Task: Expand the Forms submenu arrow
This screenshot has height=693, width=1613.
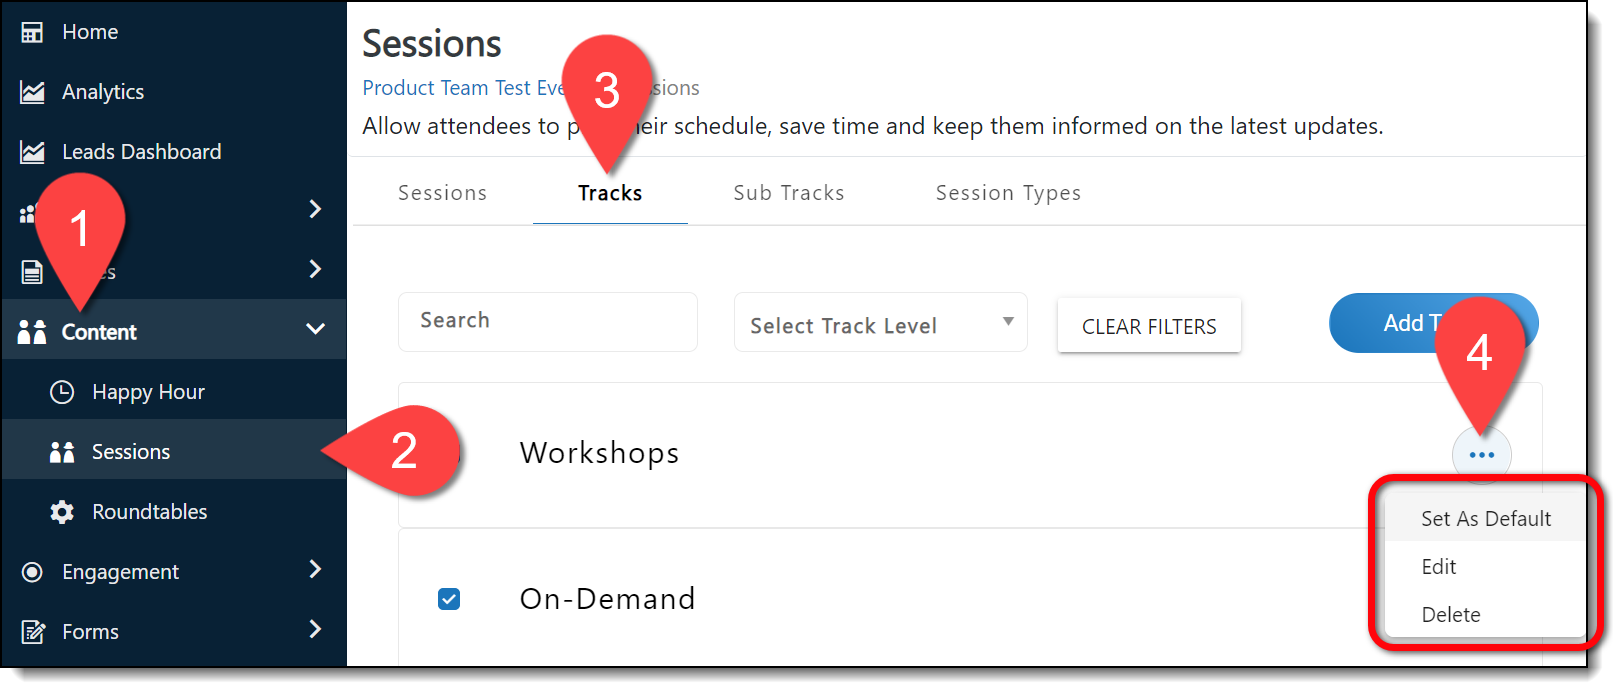Action: pyautogui.click(x=315, y=629)
